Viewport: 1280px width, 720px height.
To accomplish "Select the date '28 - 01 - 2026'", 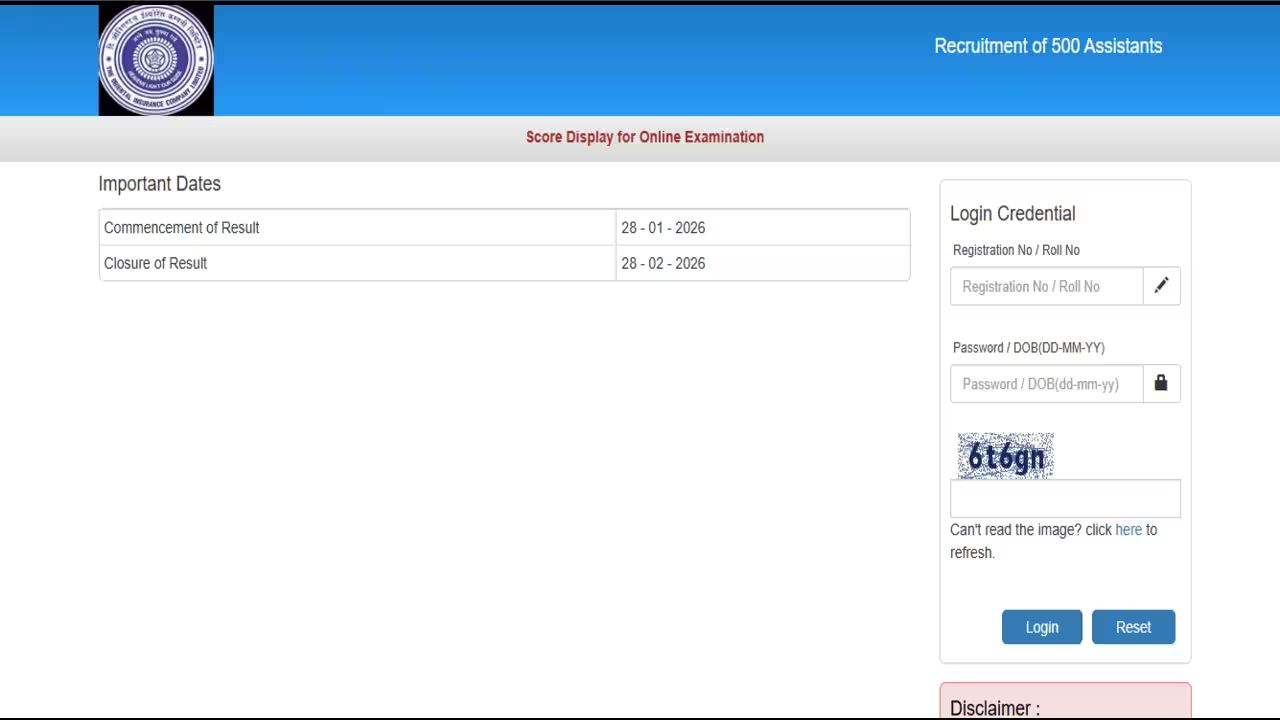I will pos(663,228).
